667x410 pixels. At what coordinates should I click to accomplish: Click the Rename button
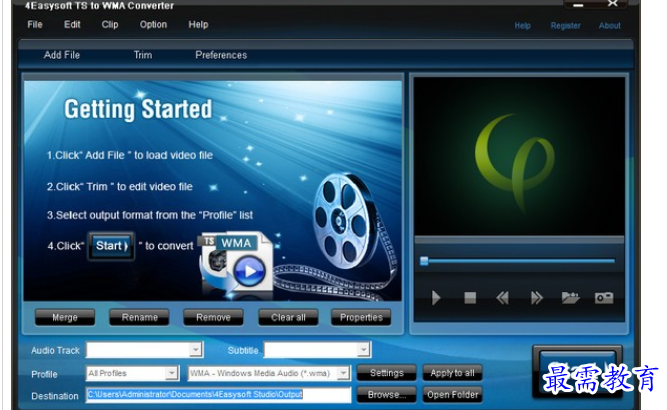tap(140, 317)
